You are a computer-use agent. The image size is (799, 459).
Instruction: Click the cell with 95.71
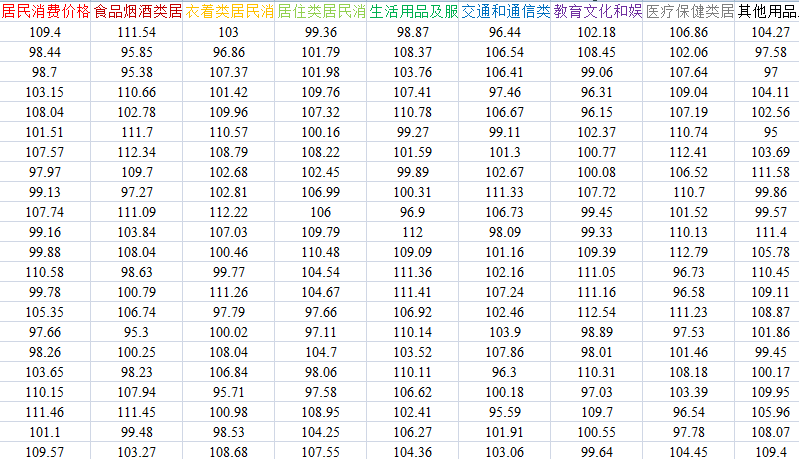[x=229, y=392]
